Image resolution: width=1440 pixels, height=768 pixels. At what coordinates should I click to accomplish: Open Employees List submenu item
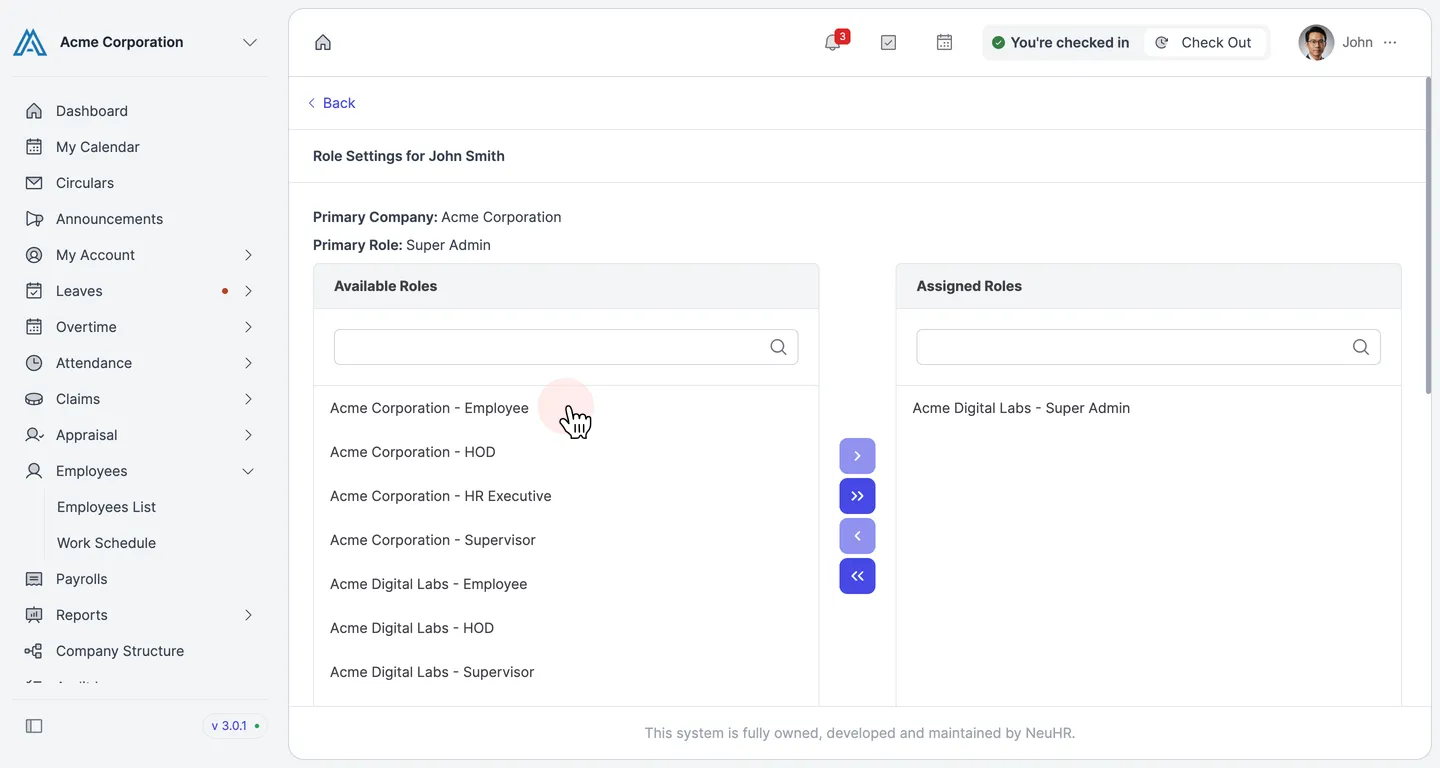(106, 507)
